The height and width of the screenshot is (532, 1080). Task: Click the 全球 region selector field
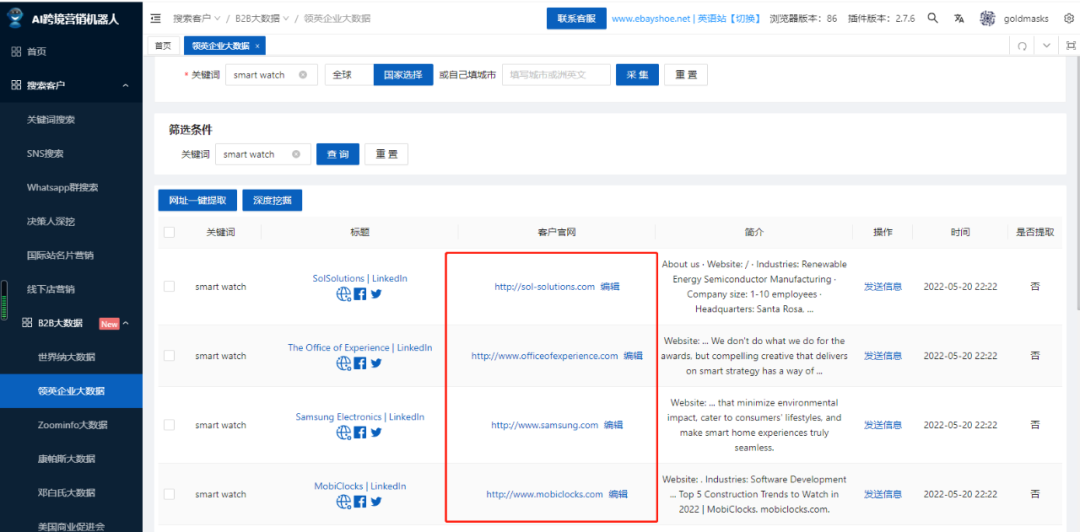point(349,74)
